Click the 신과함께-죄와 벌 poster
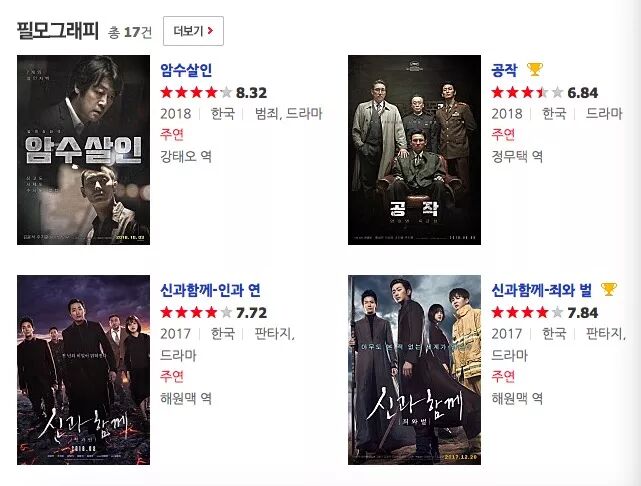The height and width of the screenshot is (486, 641). tap(415, 370)
